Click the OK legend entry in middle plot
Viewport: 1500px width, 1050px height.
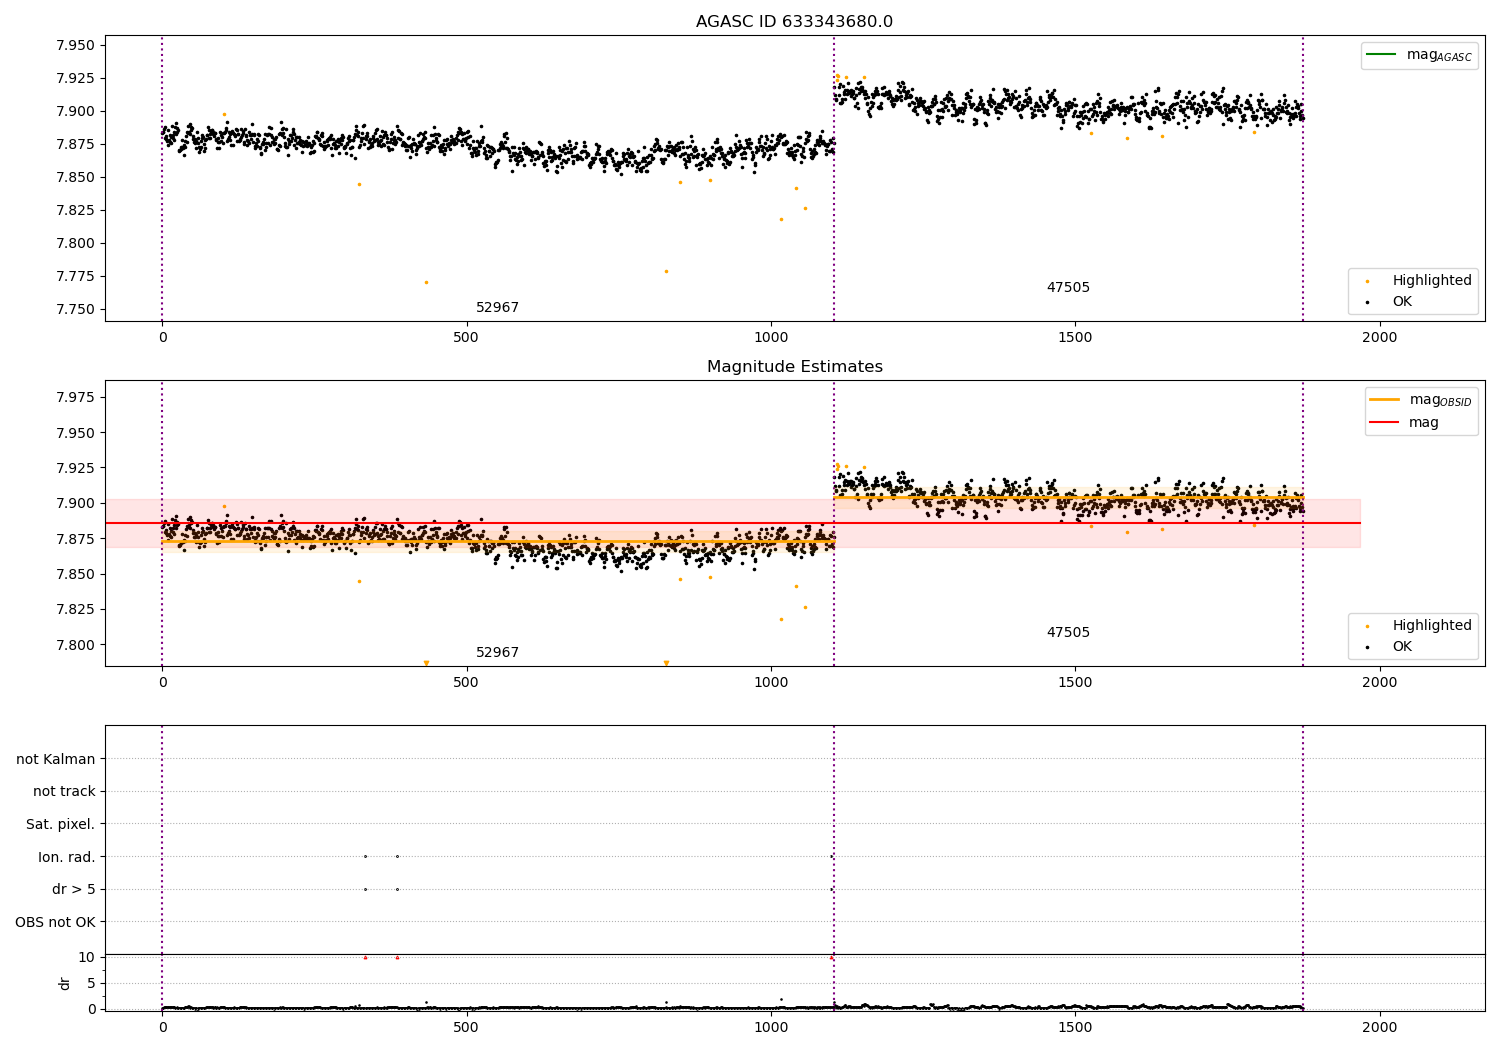(x=1389, y=646)
